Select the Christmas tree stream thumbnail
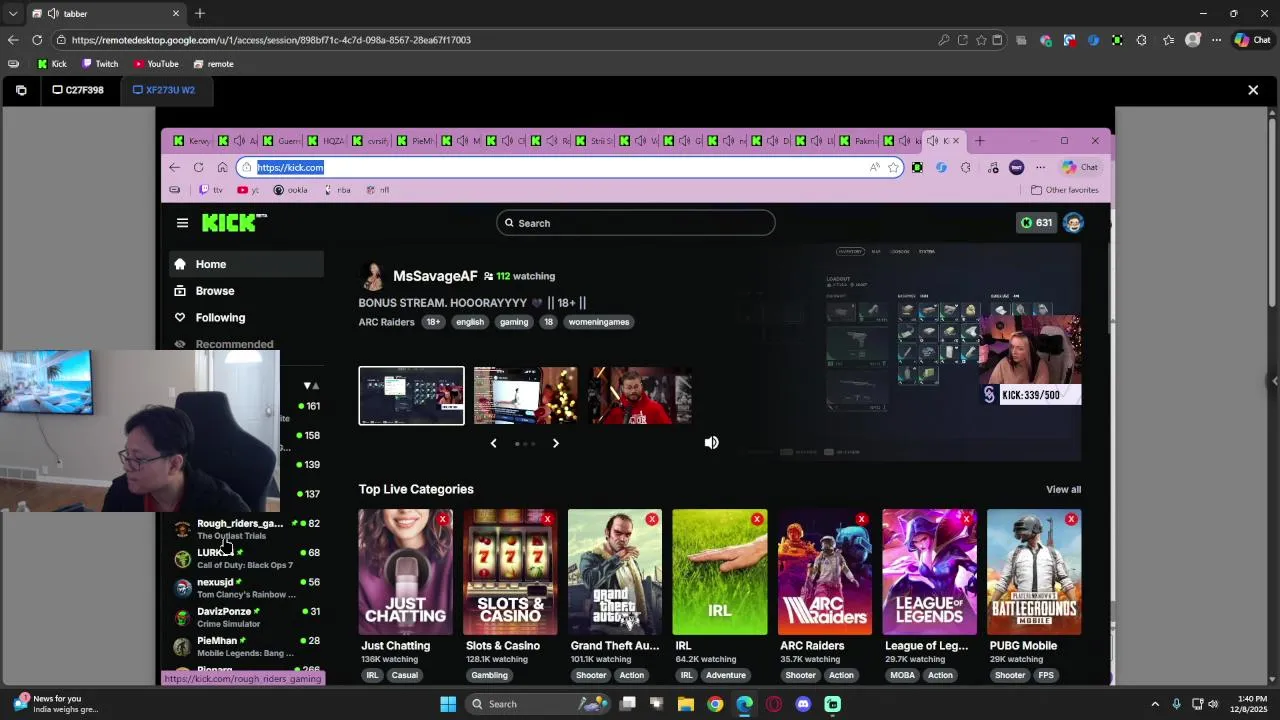The width and height of the screenshot is (1280, 720). 525,396
